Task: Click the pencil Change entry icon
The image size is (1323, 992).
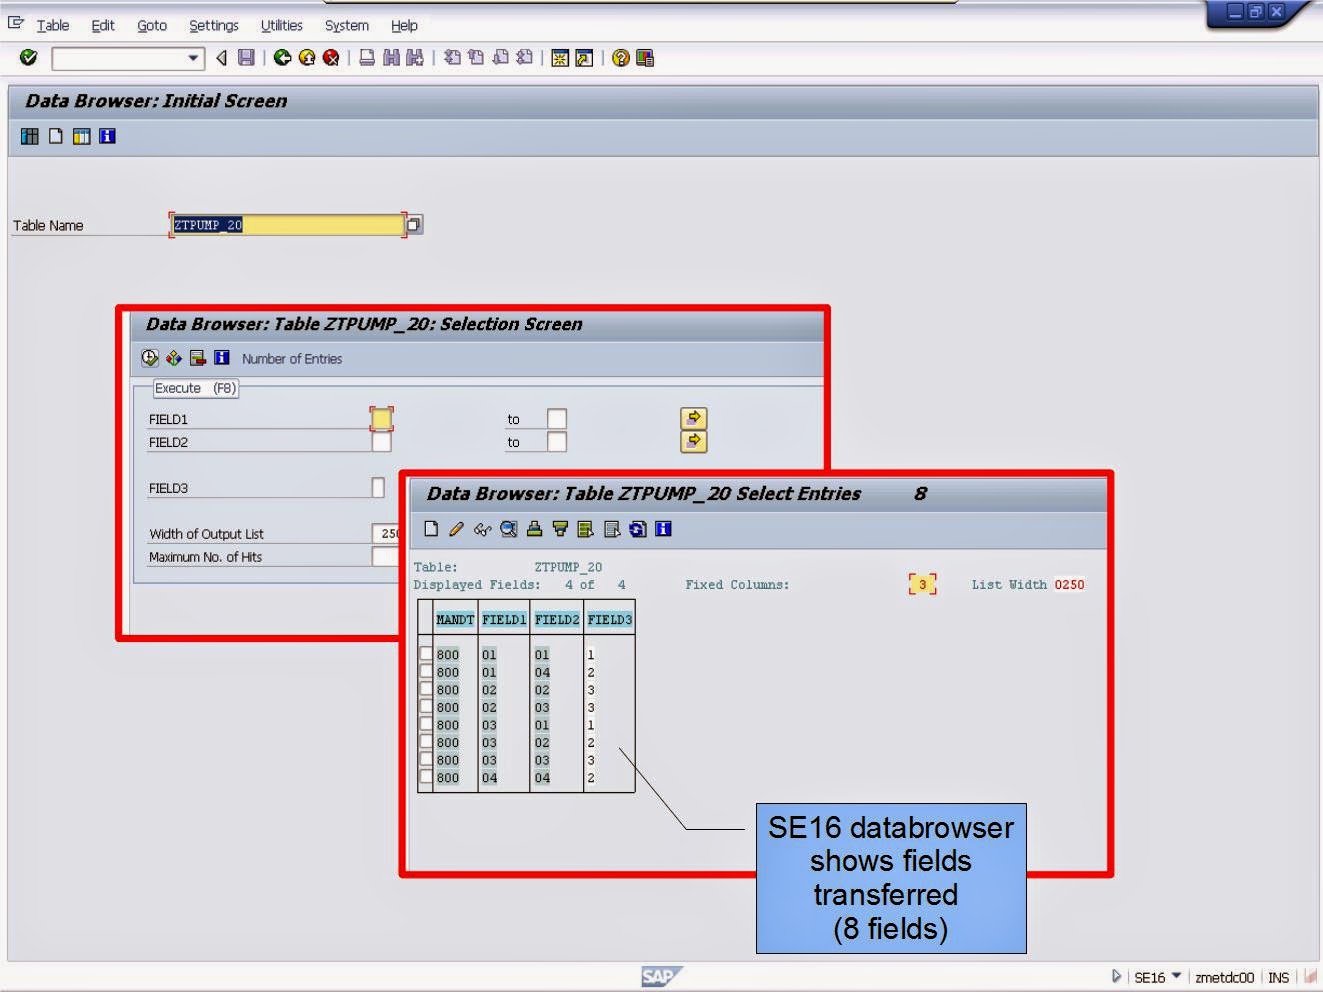Action: point(456,530)
